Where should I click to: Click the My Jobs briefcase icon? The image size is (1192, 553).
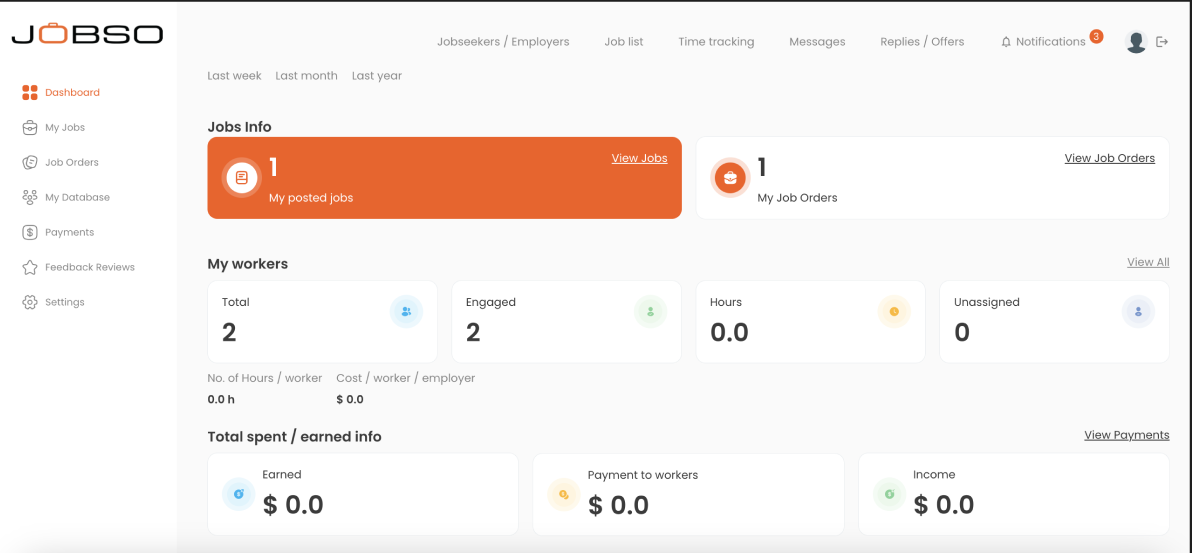coord(30,128)
